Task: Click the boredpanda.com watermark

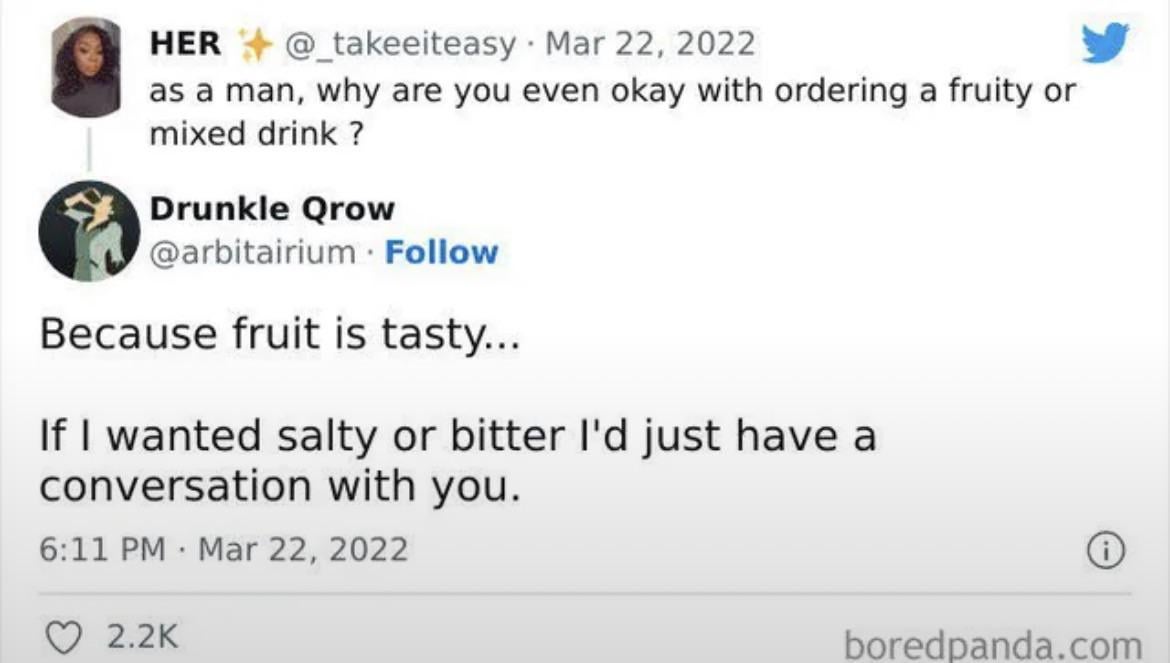Action: (992, 643)
